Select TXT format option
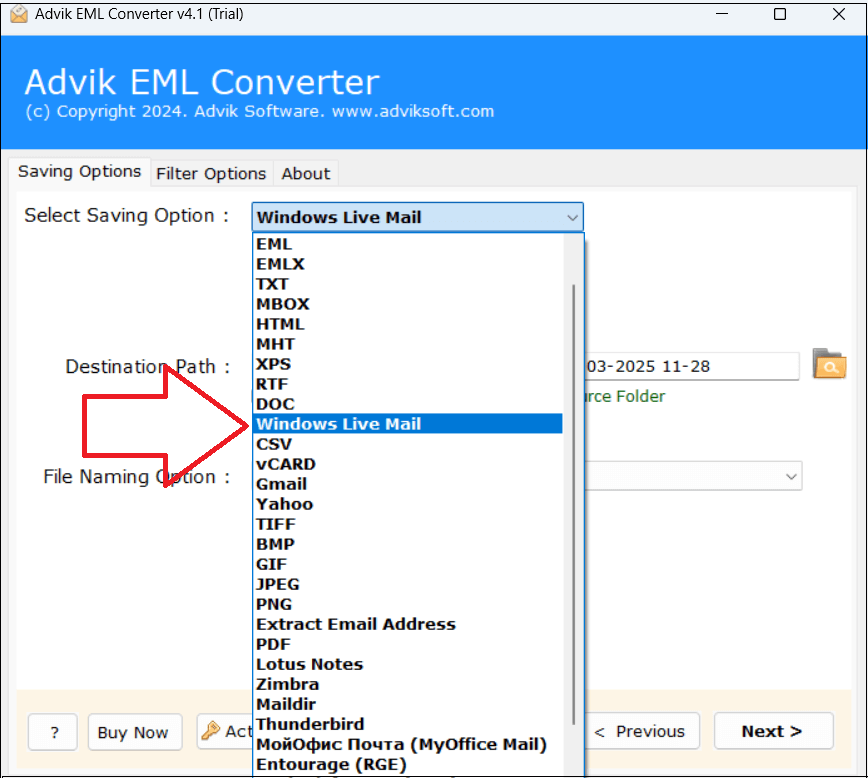868x778 pixels. (407, 284)
